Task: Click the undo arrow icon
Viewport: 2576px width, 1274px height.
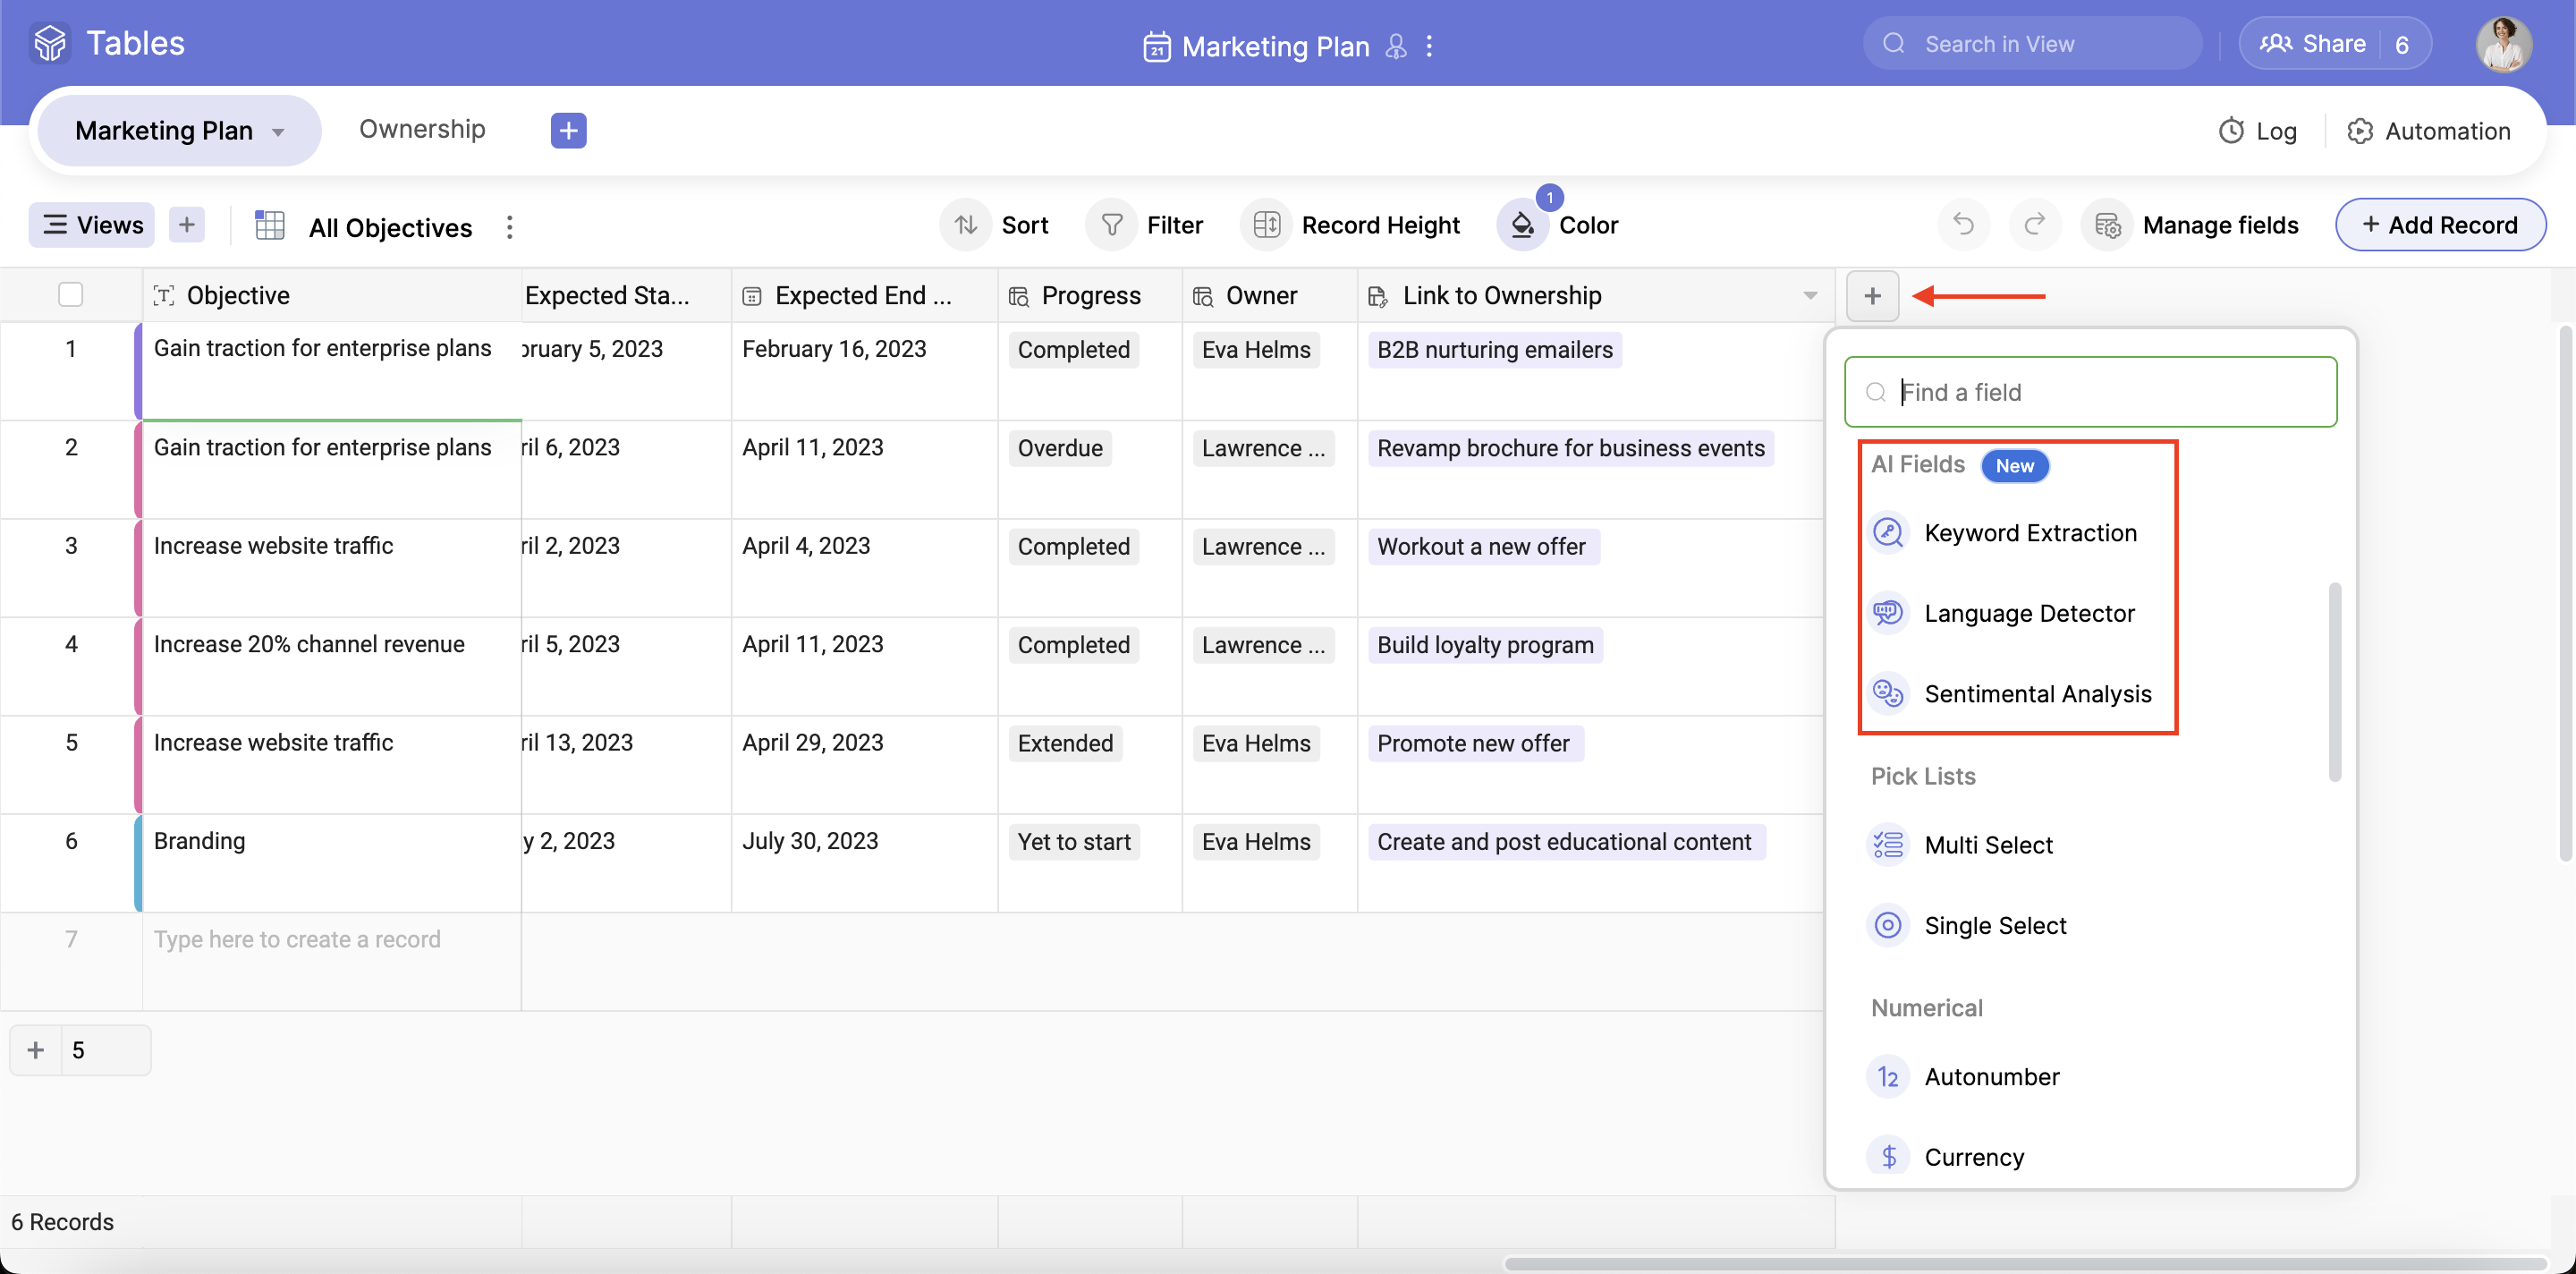Action: coord(1963,225)
